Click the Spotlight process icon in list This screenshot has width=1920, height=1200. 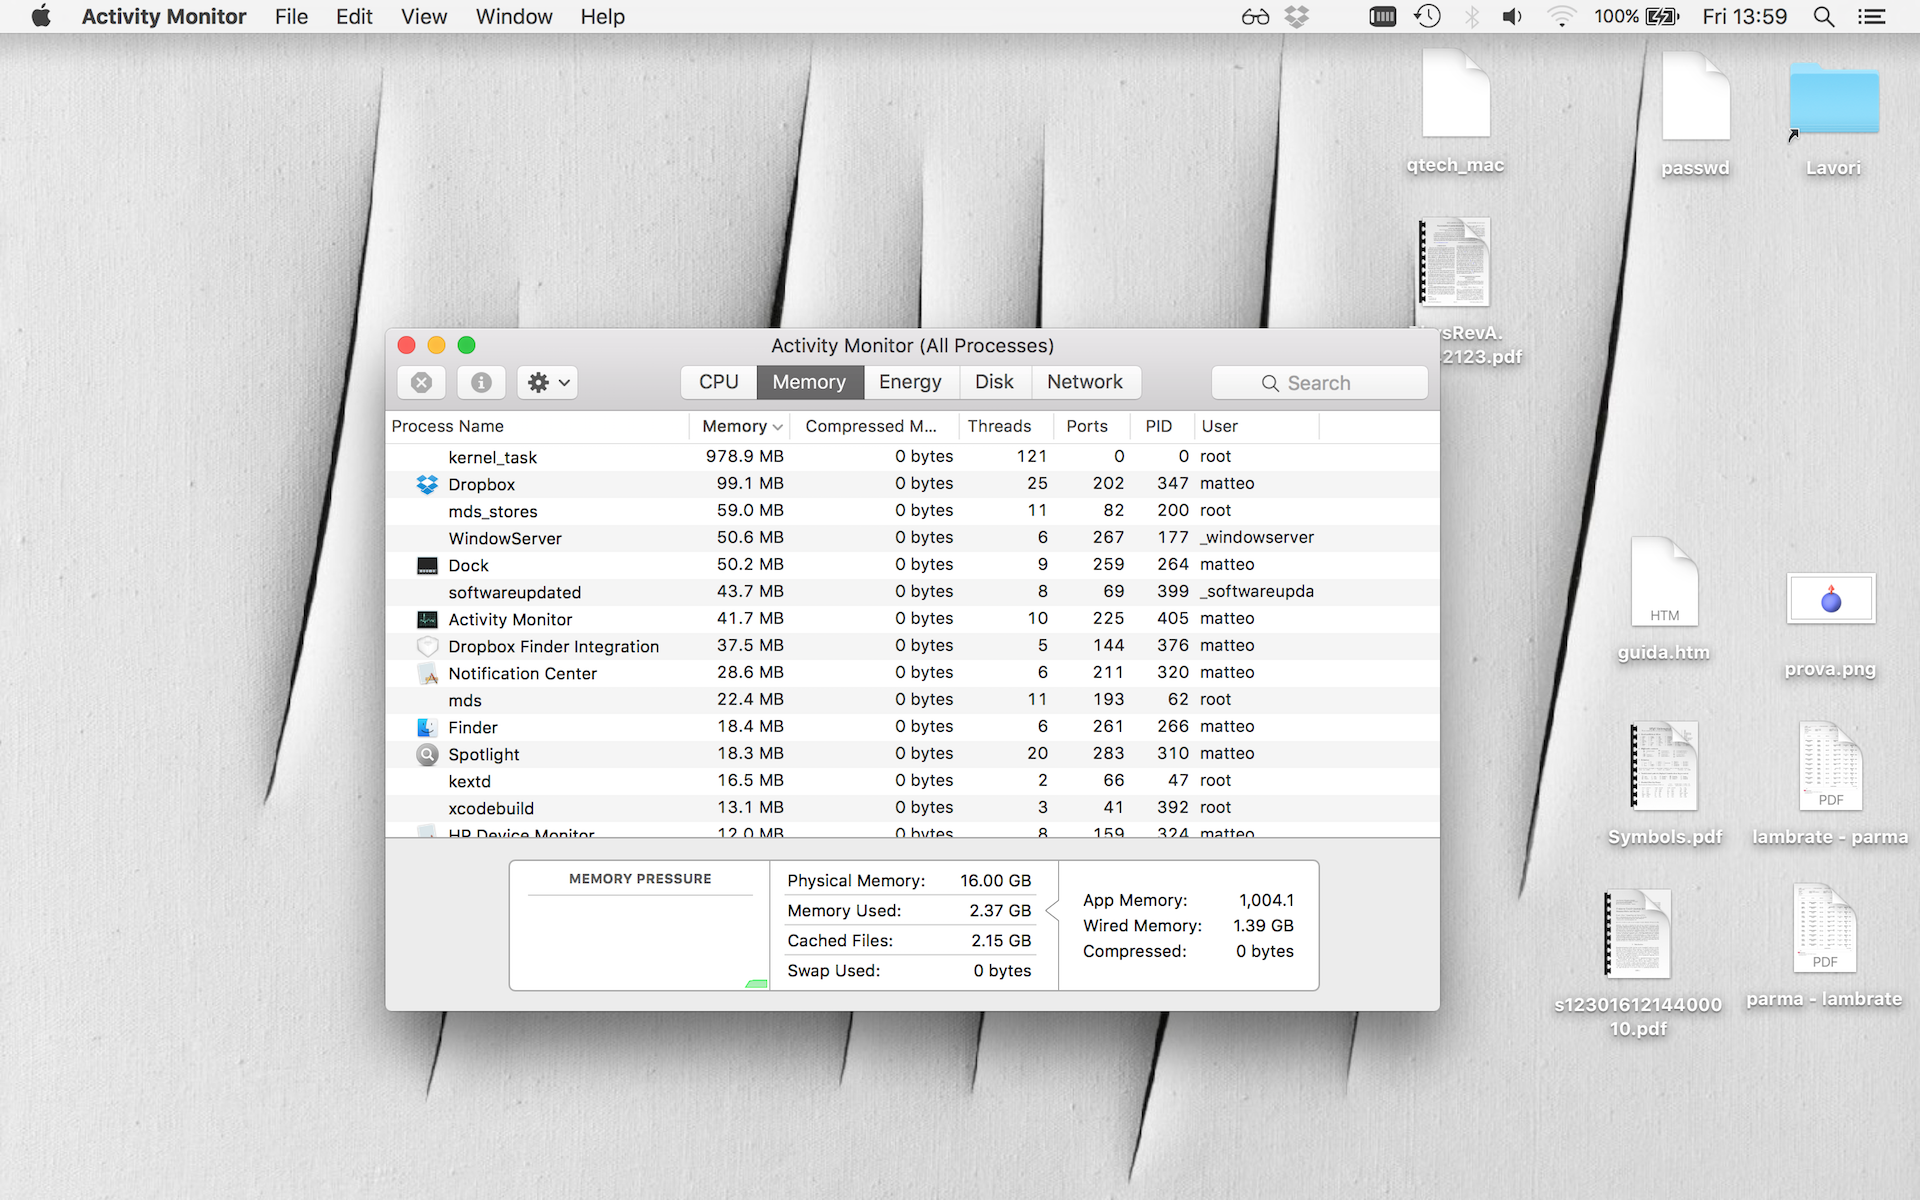427,754
